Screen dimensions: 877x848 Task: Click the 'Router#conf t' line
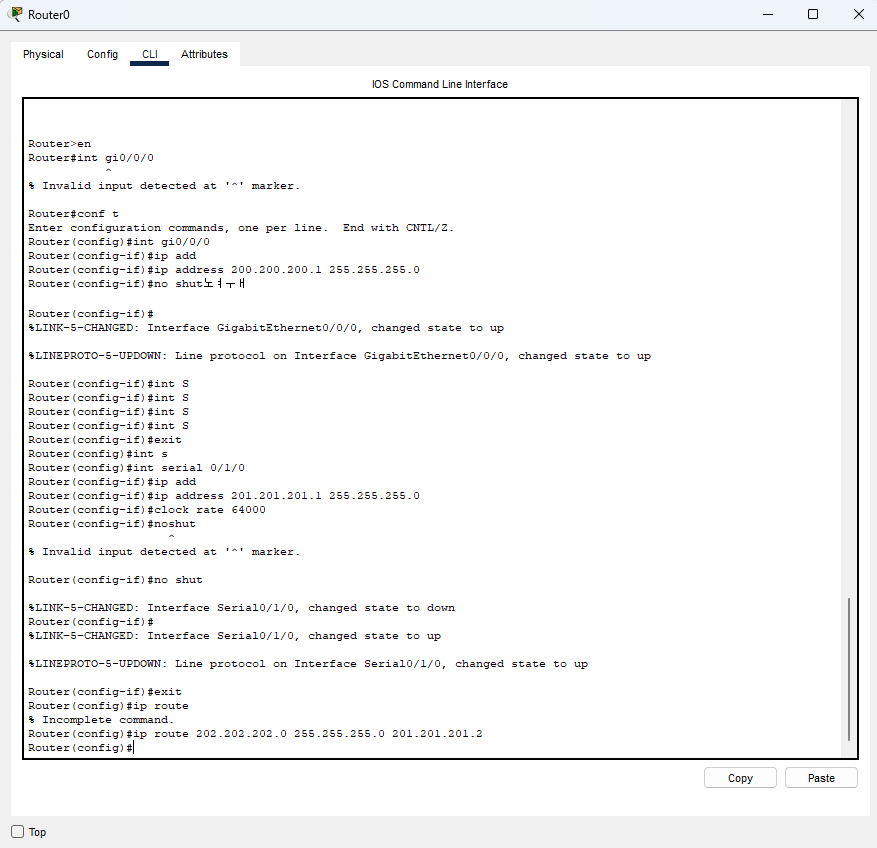[73, 214]
